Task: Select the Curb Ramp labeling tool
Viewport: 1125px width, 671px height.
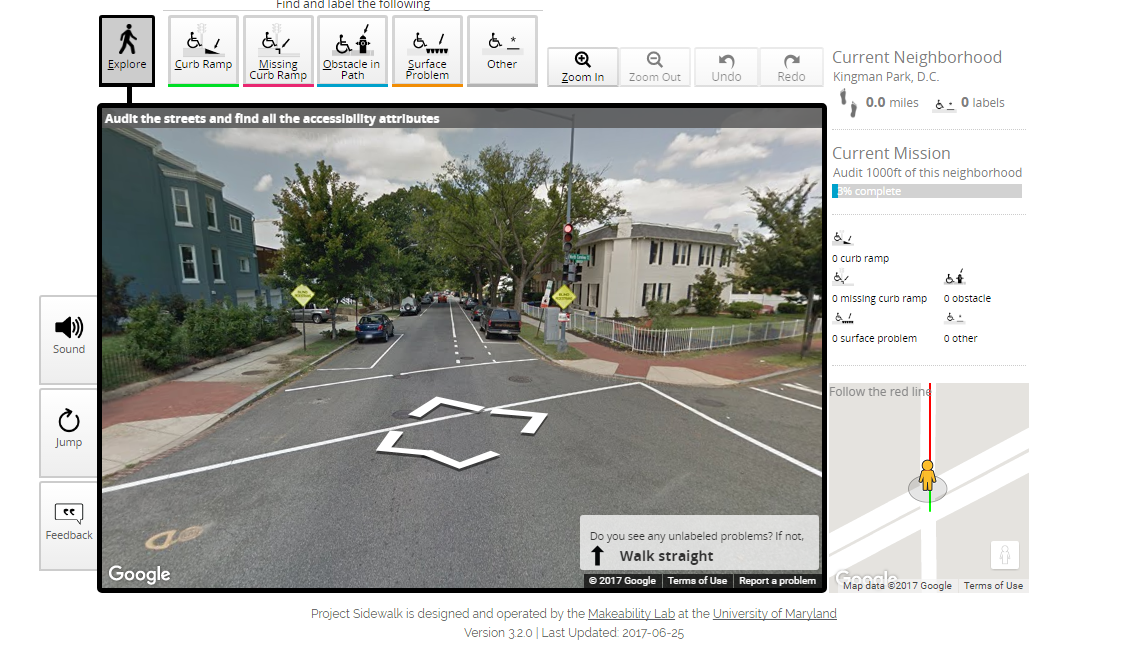Action: point(202,50)
